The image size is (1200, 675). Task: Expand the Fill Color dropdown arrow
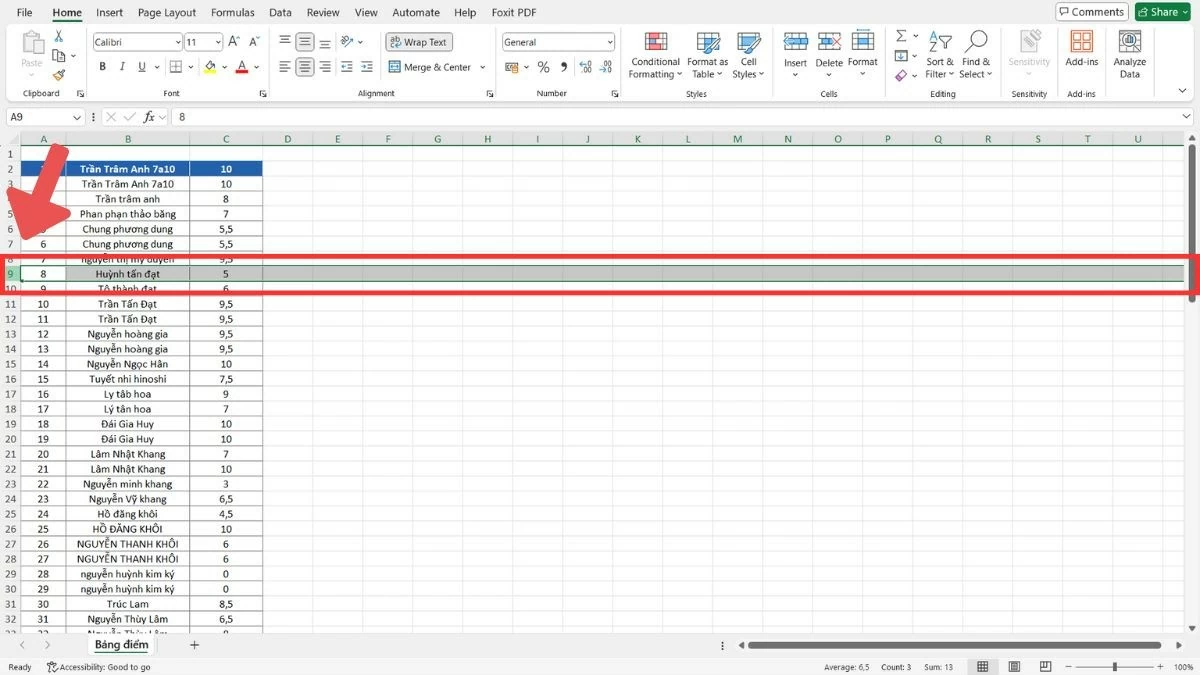click(222, 66)
